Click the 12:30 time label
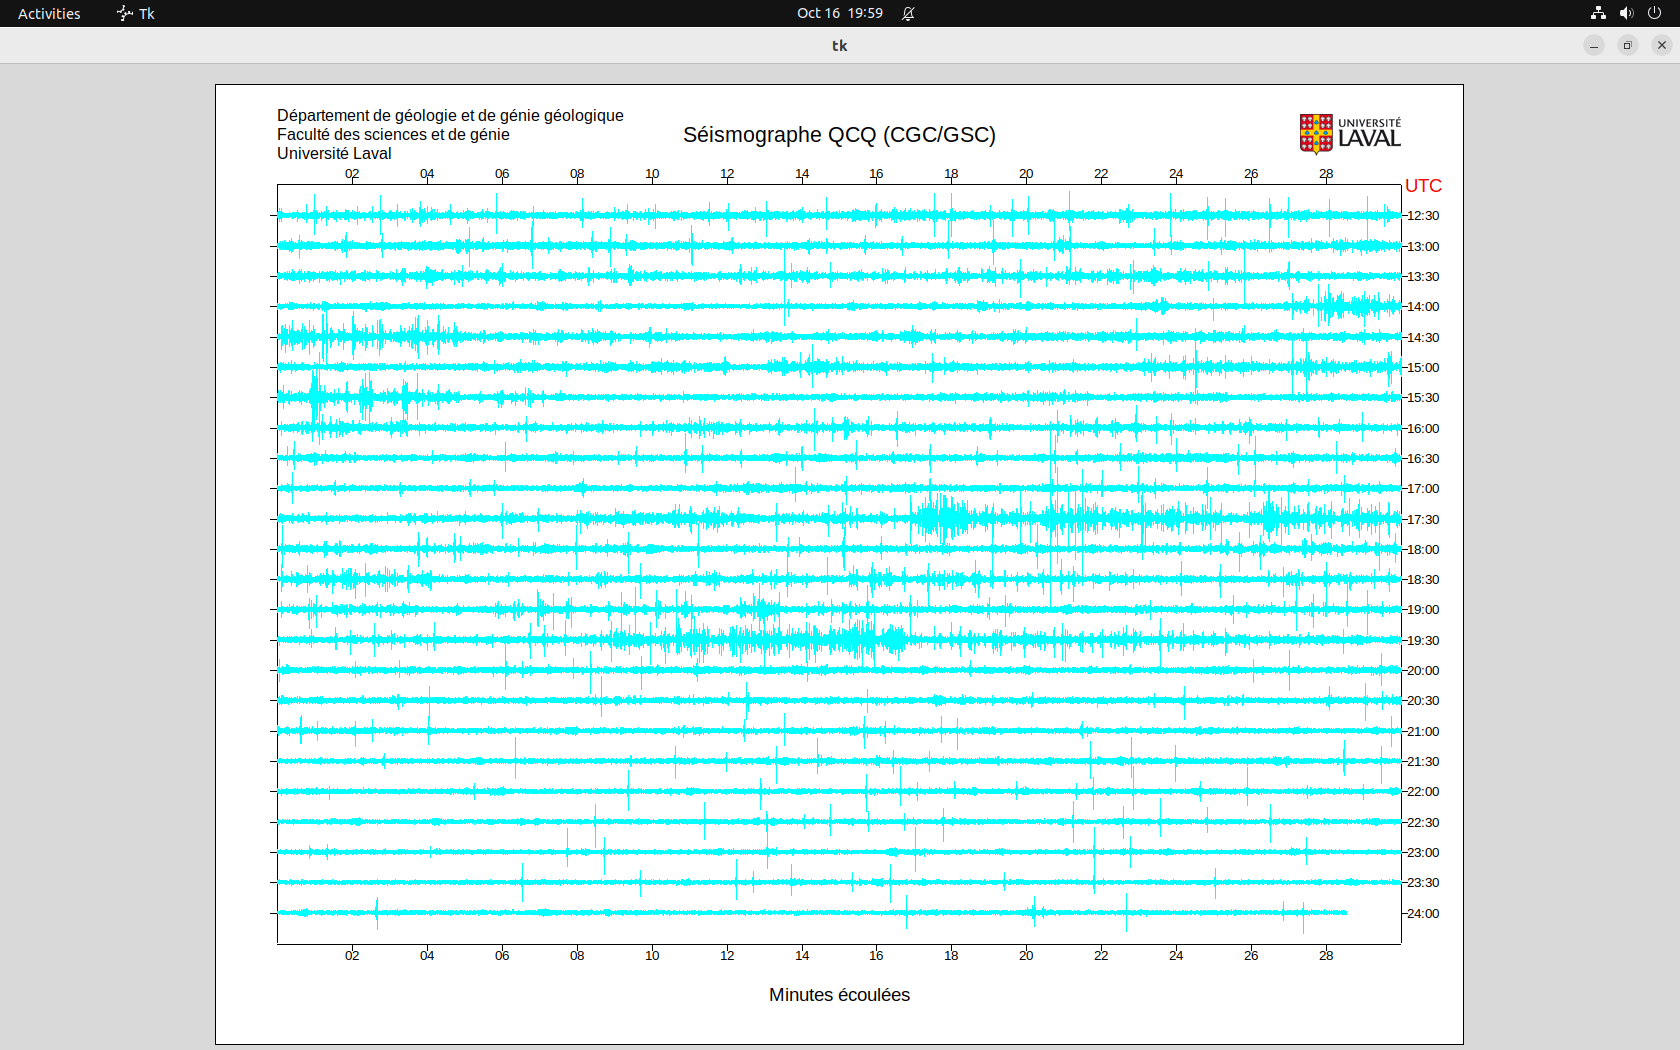 tap(1423, 216)
